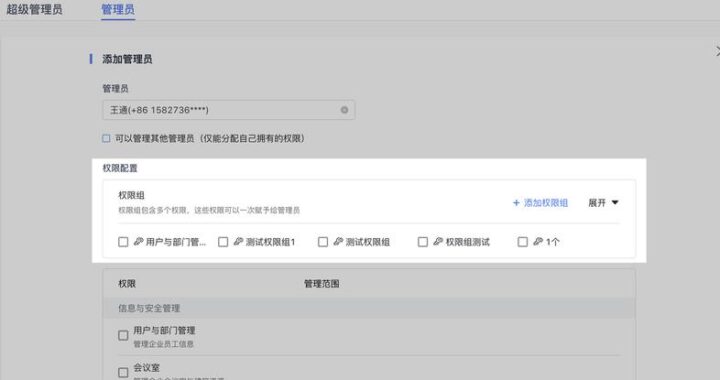The height and width of the screenshot is (380, 720).
Task: Check the 1个 permission group checkbox
Action: 523,242
